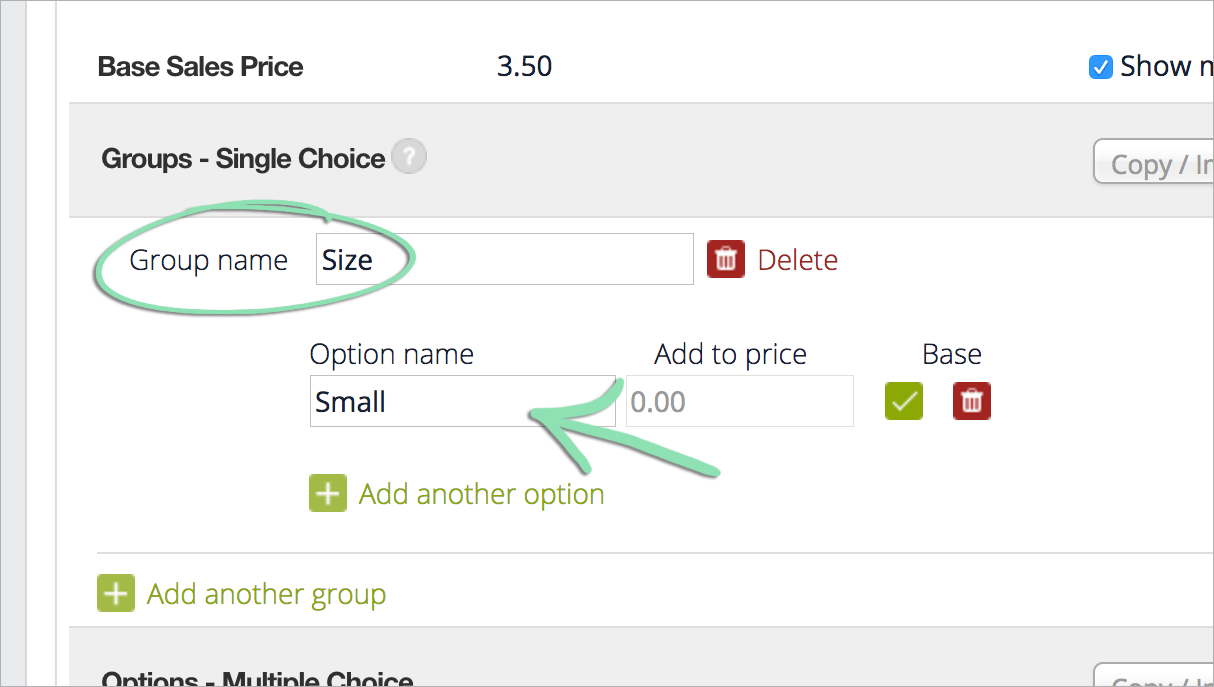Viewport: 1214px width, 687px height.
Task: Focus the Option name field containing Small
Action: 463,401
